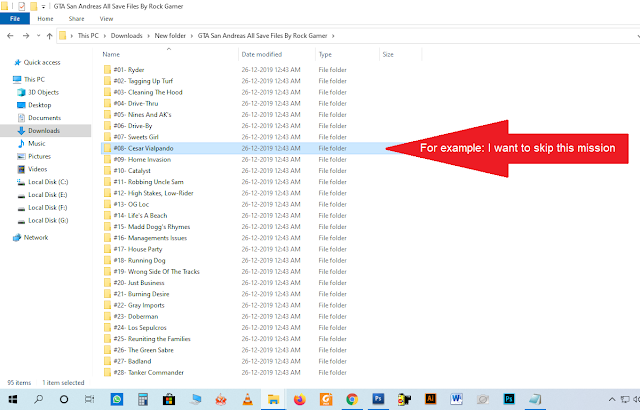Viewport: 640px width, 410px height.
Task: Expand chevron after This PC breadcrumb
Action: pos(104,36)
